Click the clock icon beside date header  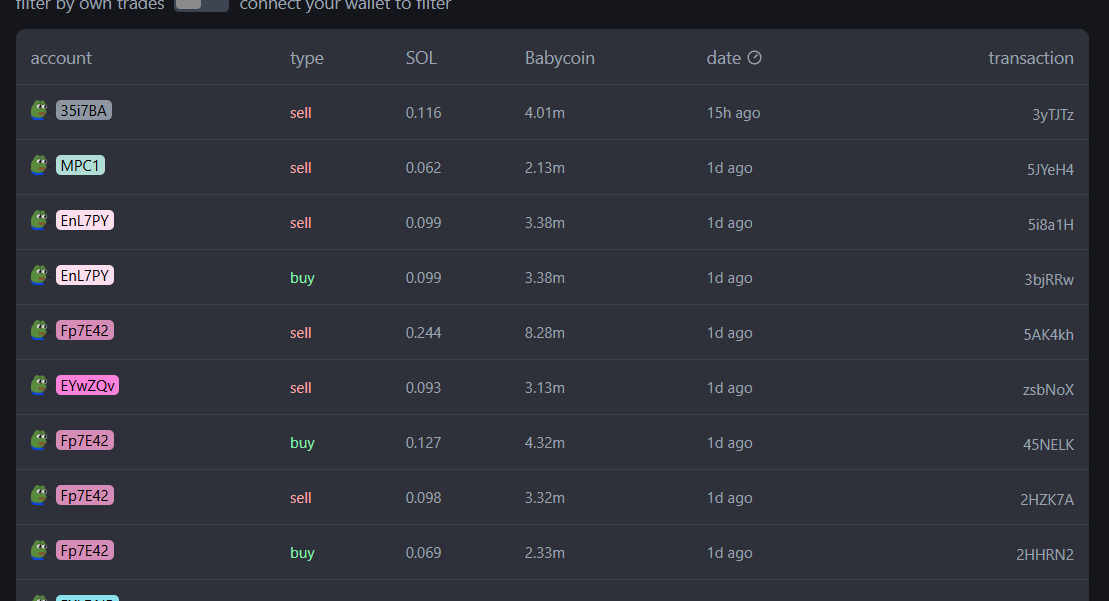coord(755,58)
